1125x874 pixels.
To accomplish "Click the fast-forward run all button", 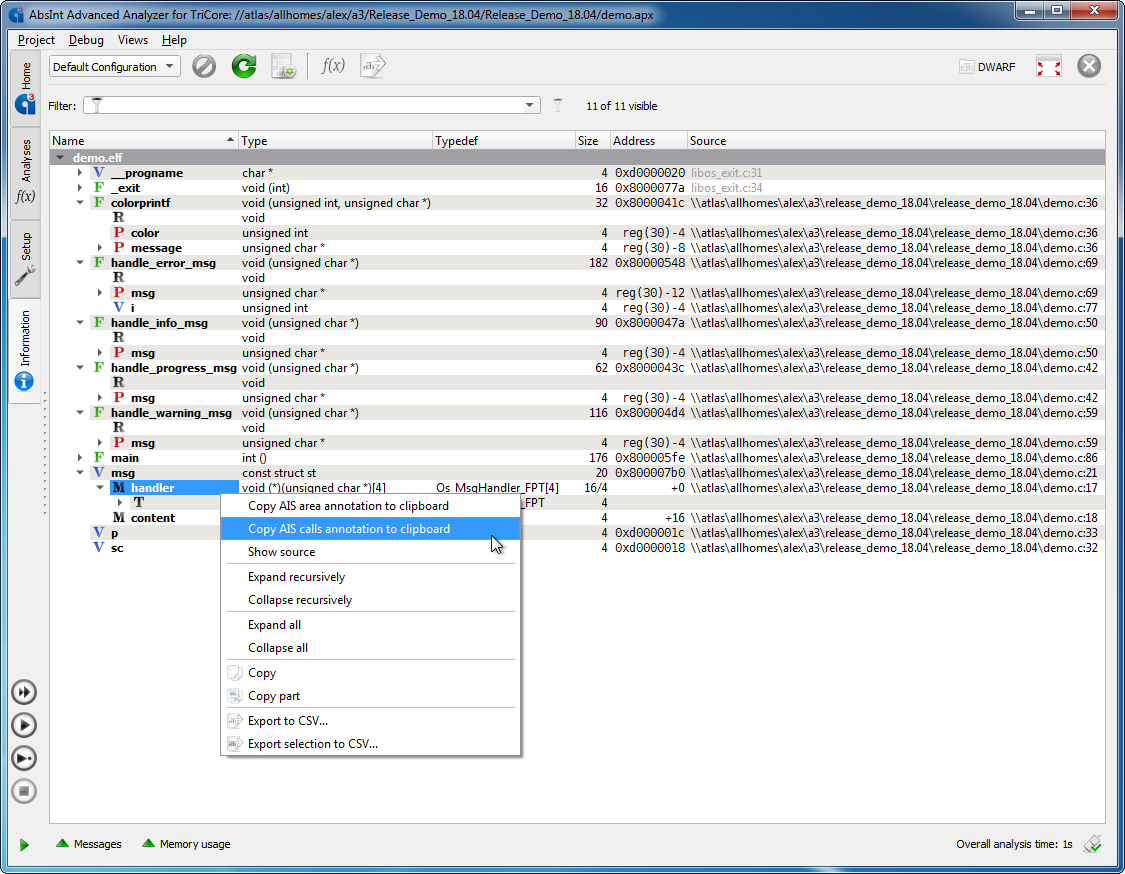I will pyautogui.click(x=24, y=692).
